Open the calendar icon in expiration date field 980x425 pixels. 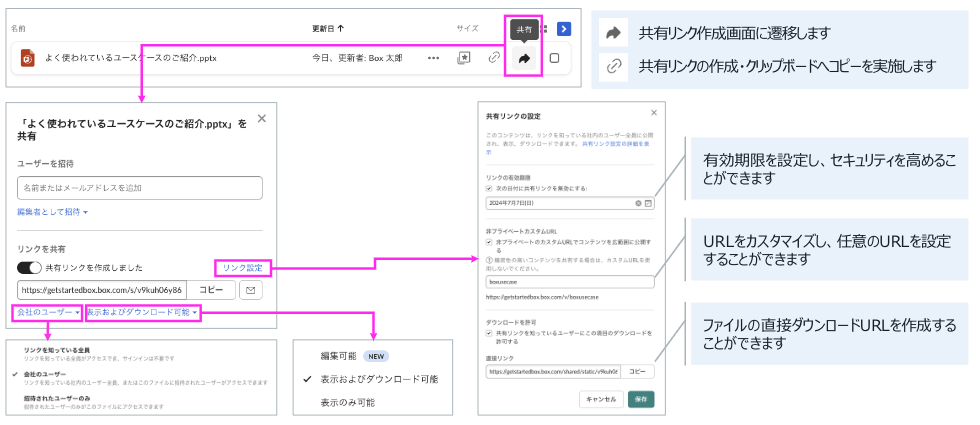coord(648,203)
